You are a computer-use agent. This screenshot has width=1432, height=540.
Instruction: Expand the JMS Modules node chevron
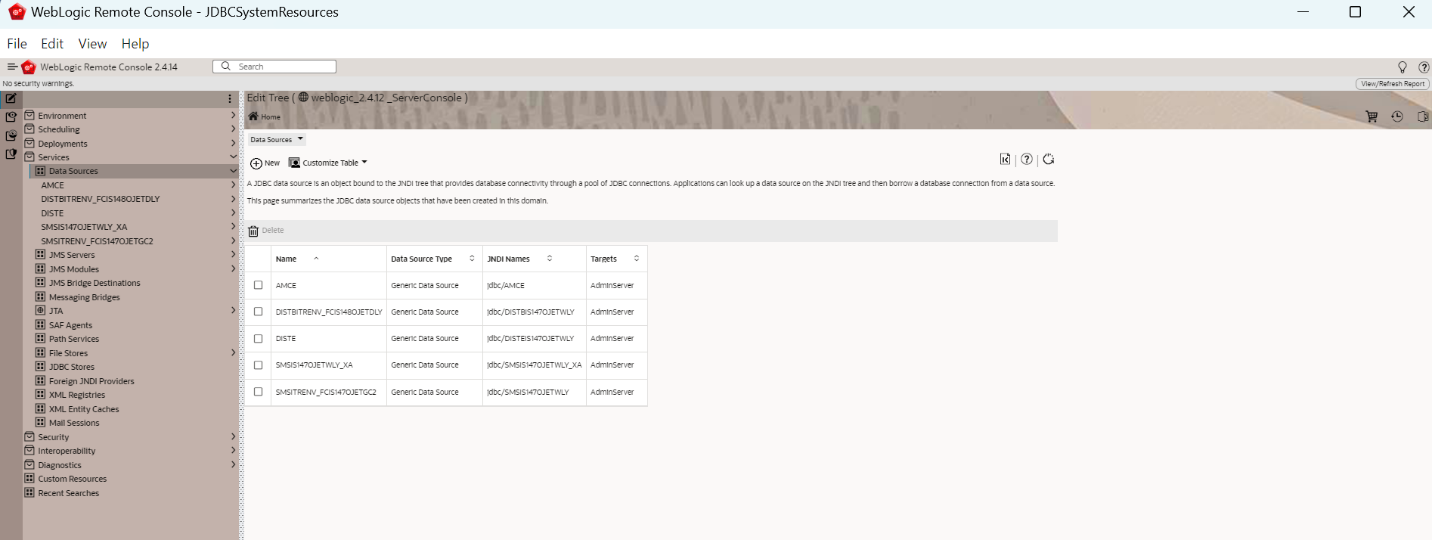coord(233,269)
